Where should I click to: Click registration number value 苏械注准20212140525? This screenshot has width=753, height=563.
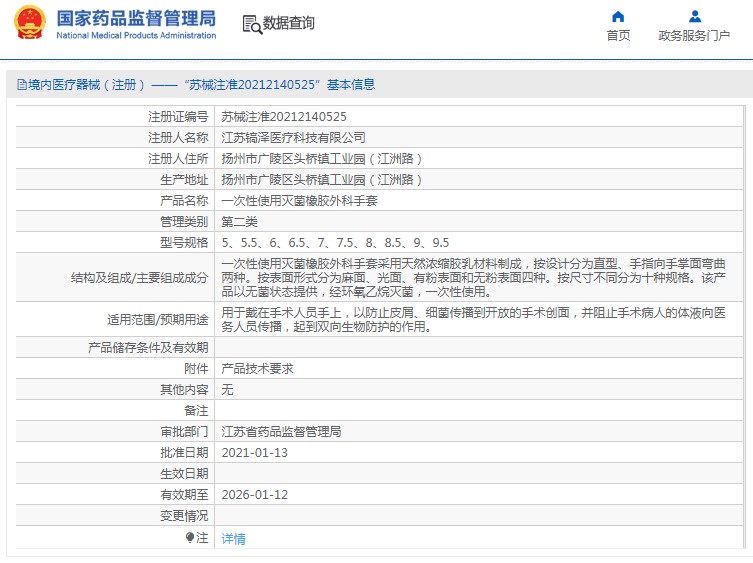click(284, 116)
